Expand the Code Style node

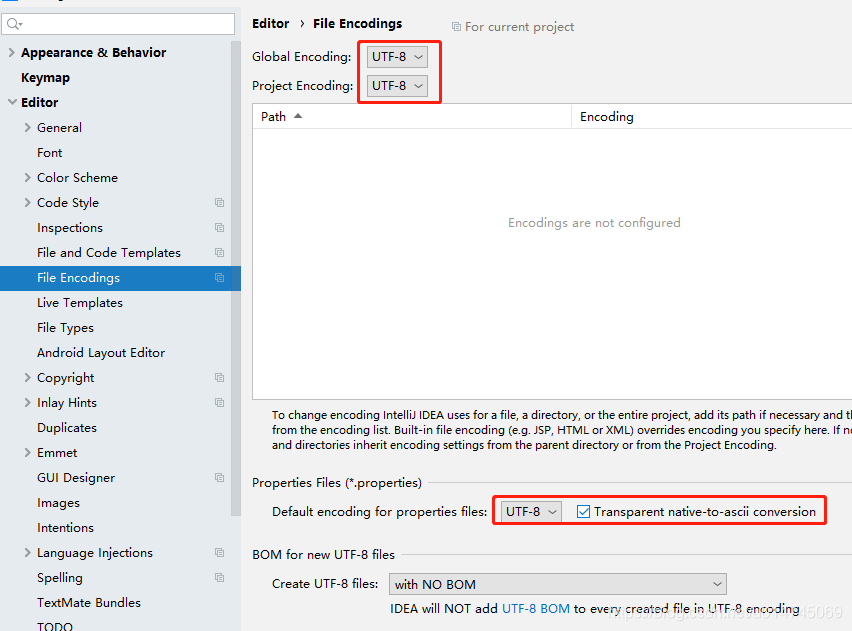tap(27, 203)
